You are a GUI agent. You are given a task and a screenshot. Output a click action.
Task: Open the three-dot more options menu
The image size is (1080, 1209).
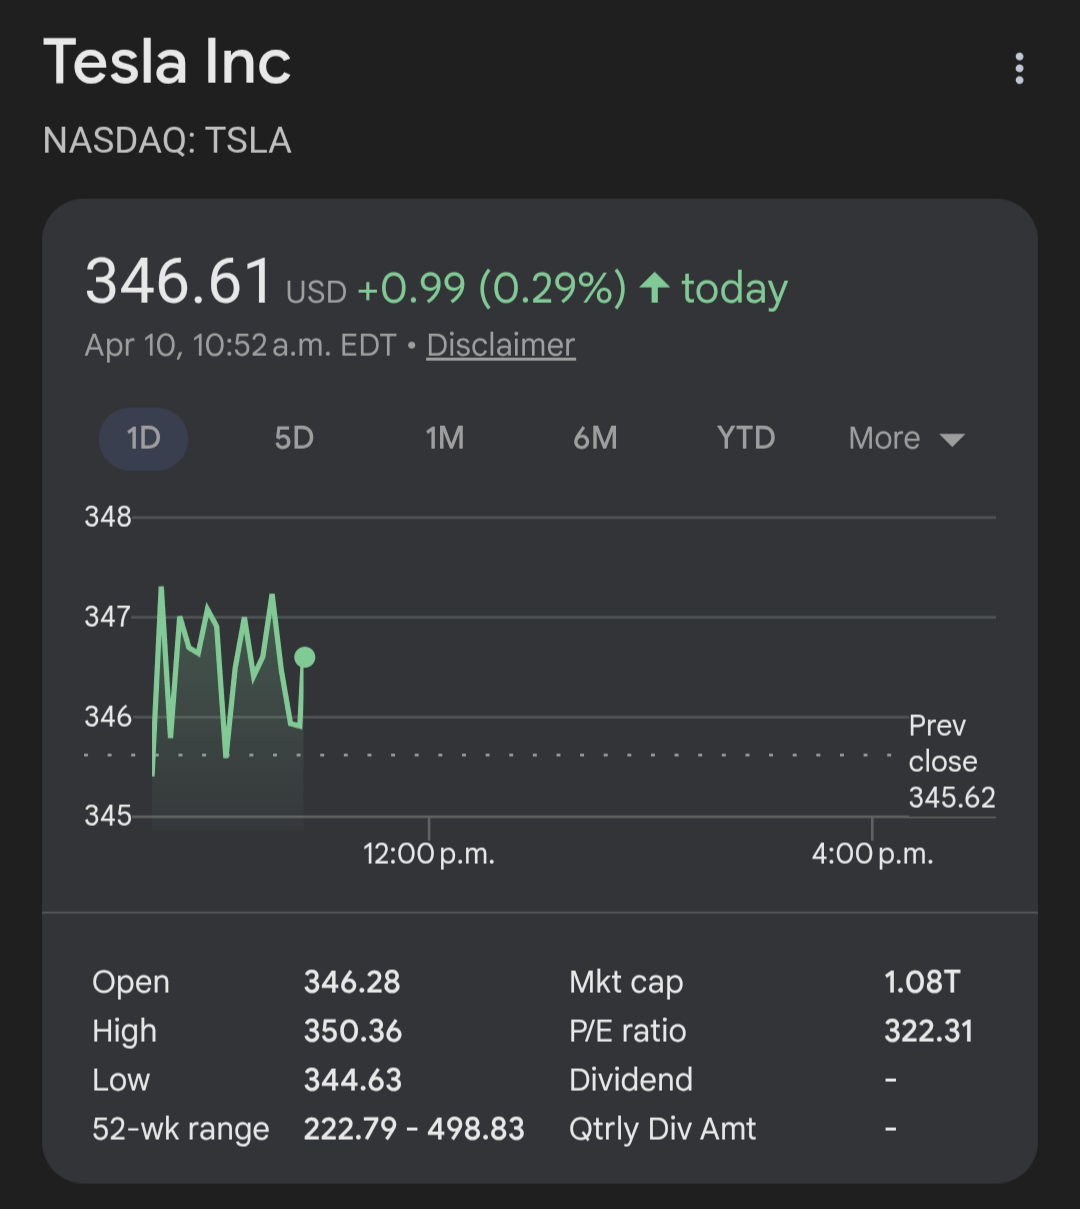(1019, 68)
